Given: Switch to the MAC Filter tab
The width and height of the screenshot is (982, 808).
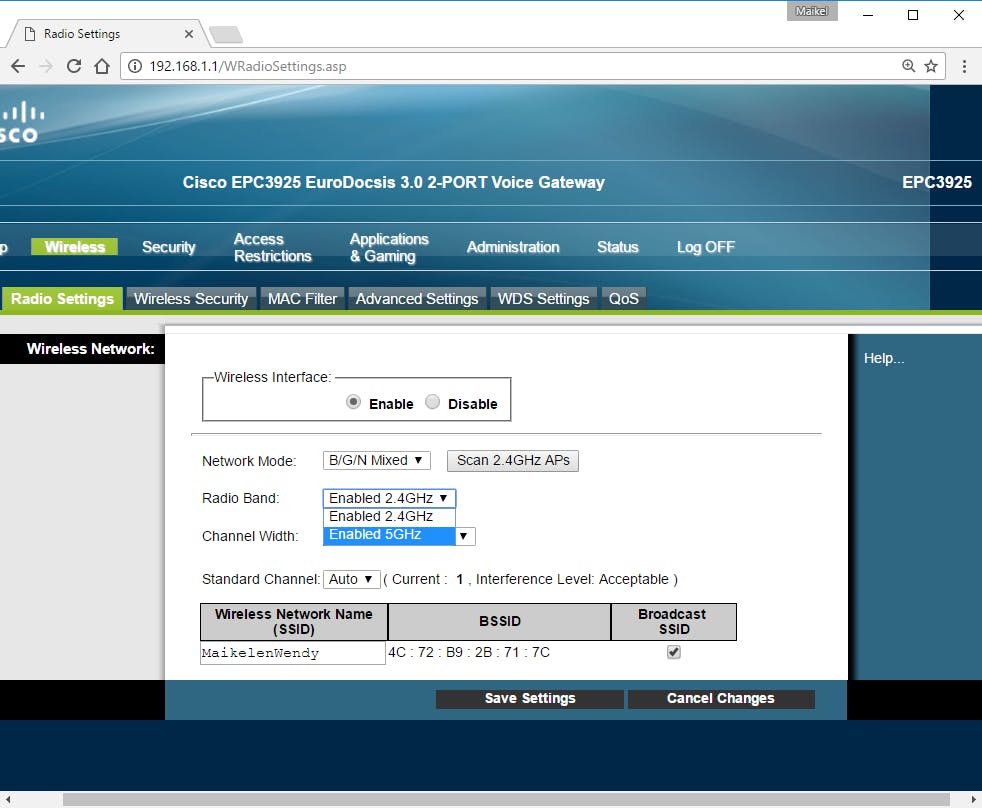Looking at the screenshot, I should 302,299.
